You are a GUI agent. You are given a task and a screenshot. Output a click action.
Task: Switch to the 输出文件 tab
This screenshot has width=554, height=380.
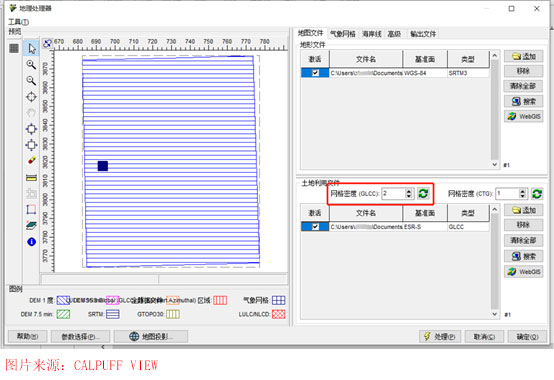423,34
